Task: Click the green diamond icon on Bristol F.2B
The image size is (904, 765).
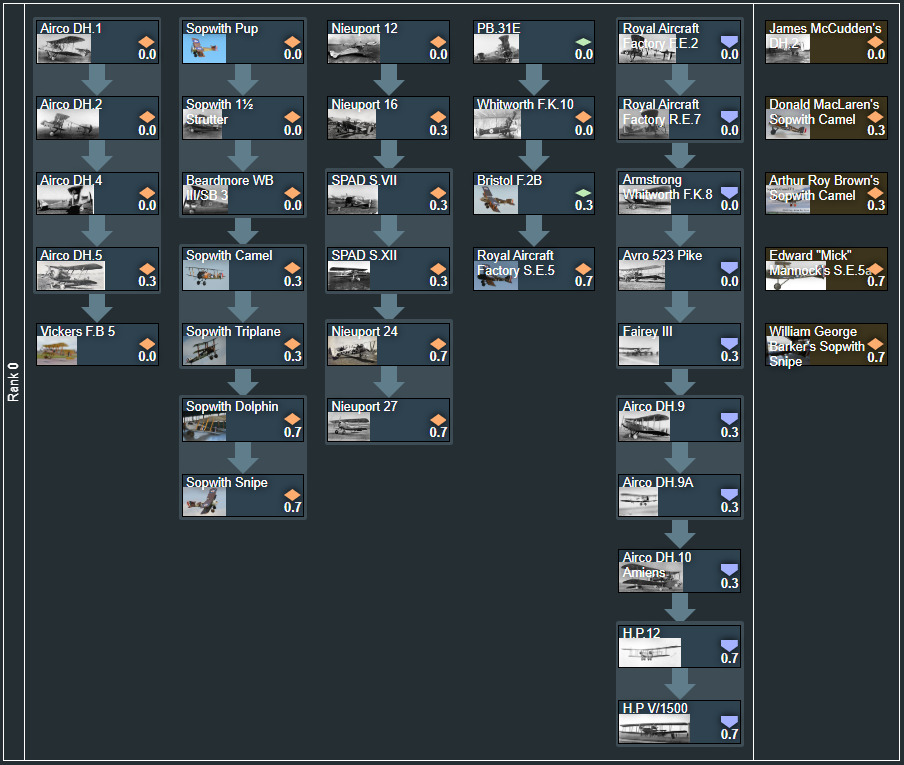Action: click(x=584, y=193)
